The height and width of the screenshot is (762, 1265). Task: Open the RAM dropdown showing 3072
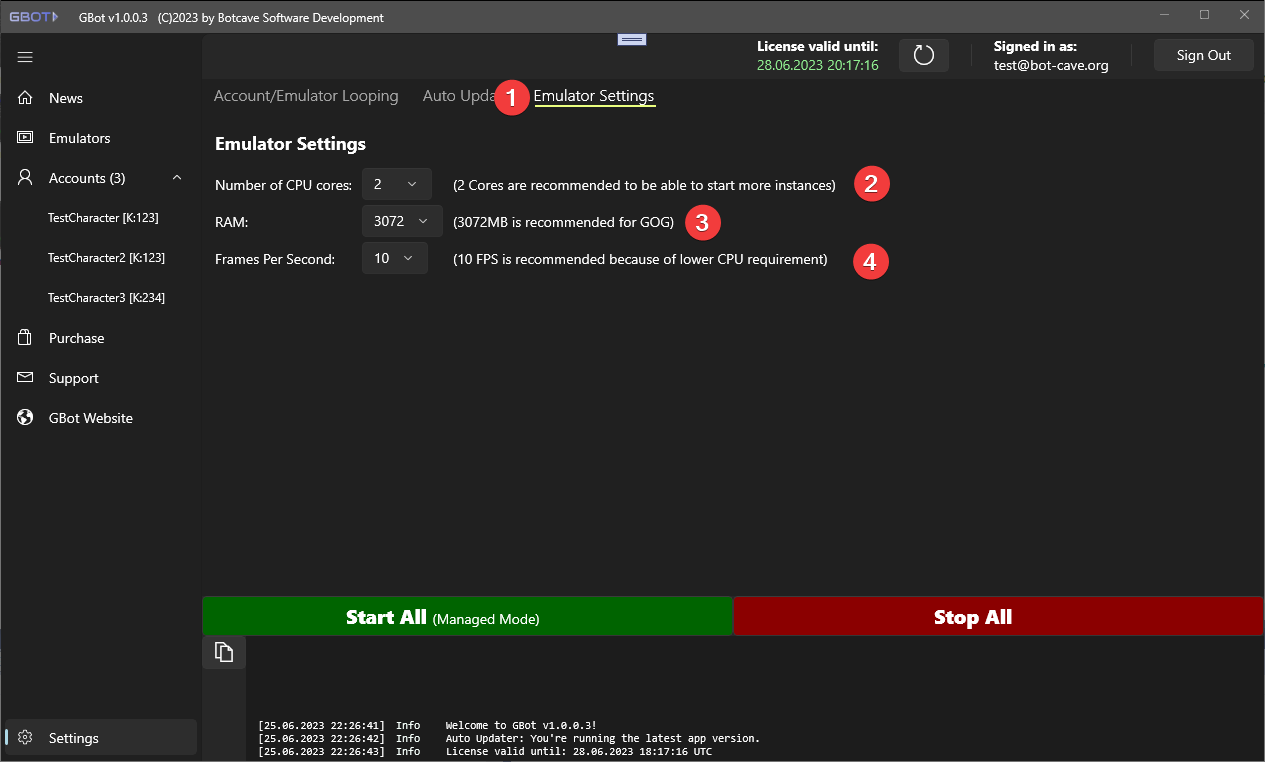(x=401, y=221)
